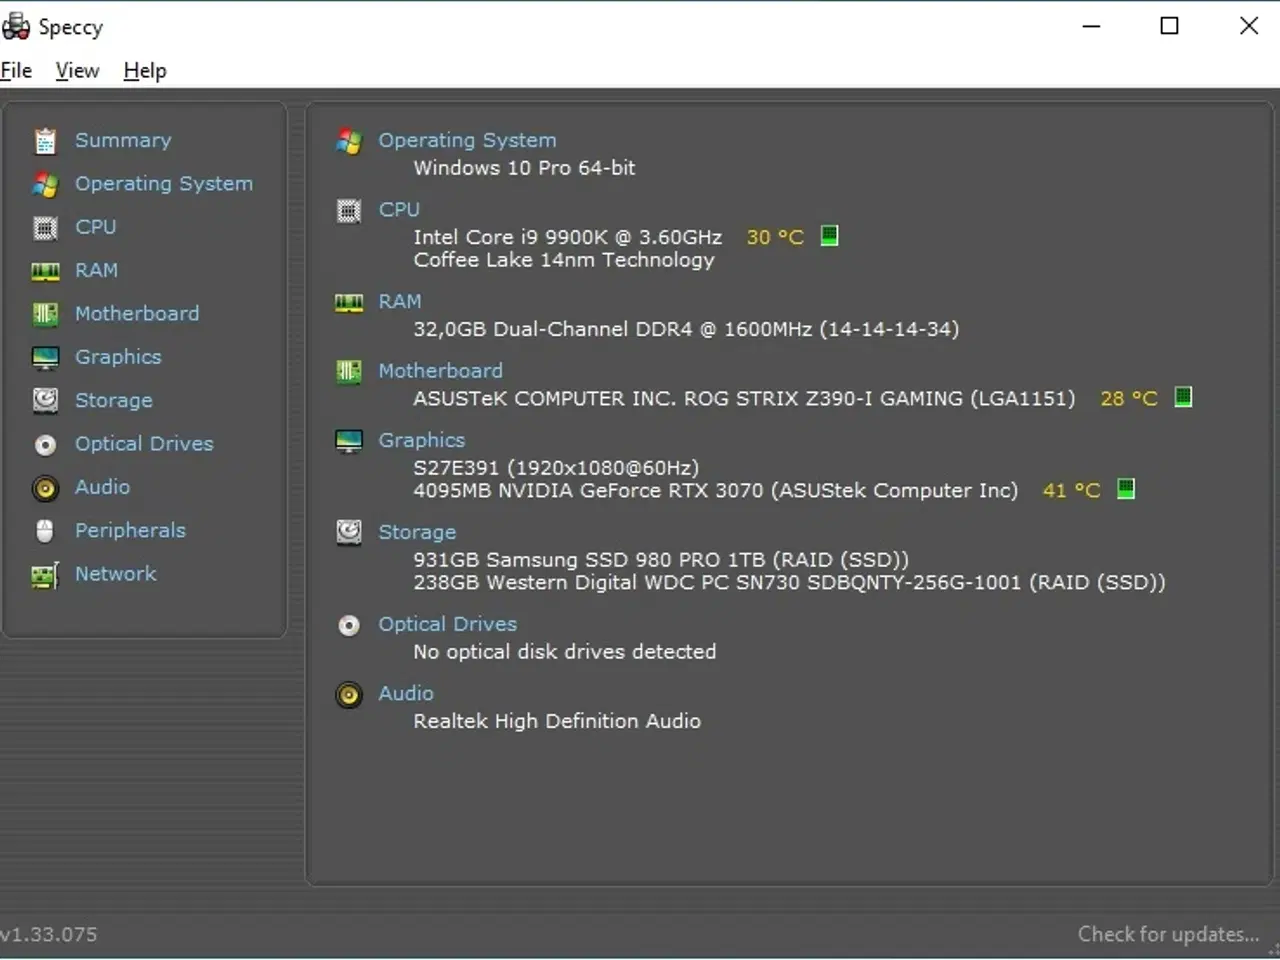This screenshot has height=960, width=1280.
Task: Go to Operating System section in sidebar
Action: [164, 184]
